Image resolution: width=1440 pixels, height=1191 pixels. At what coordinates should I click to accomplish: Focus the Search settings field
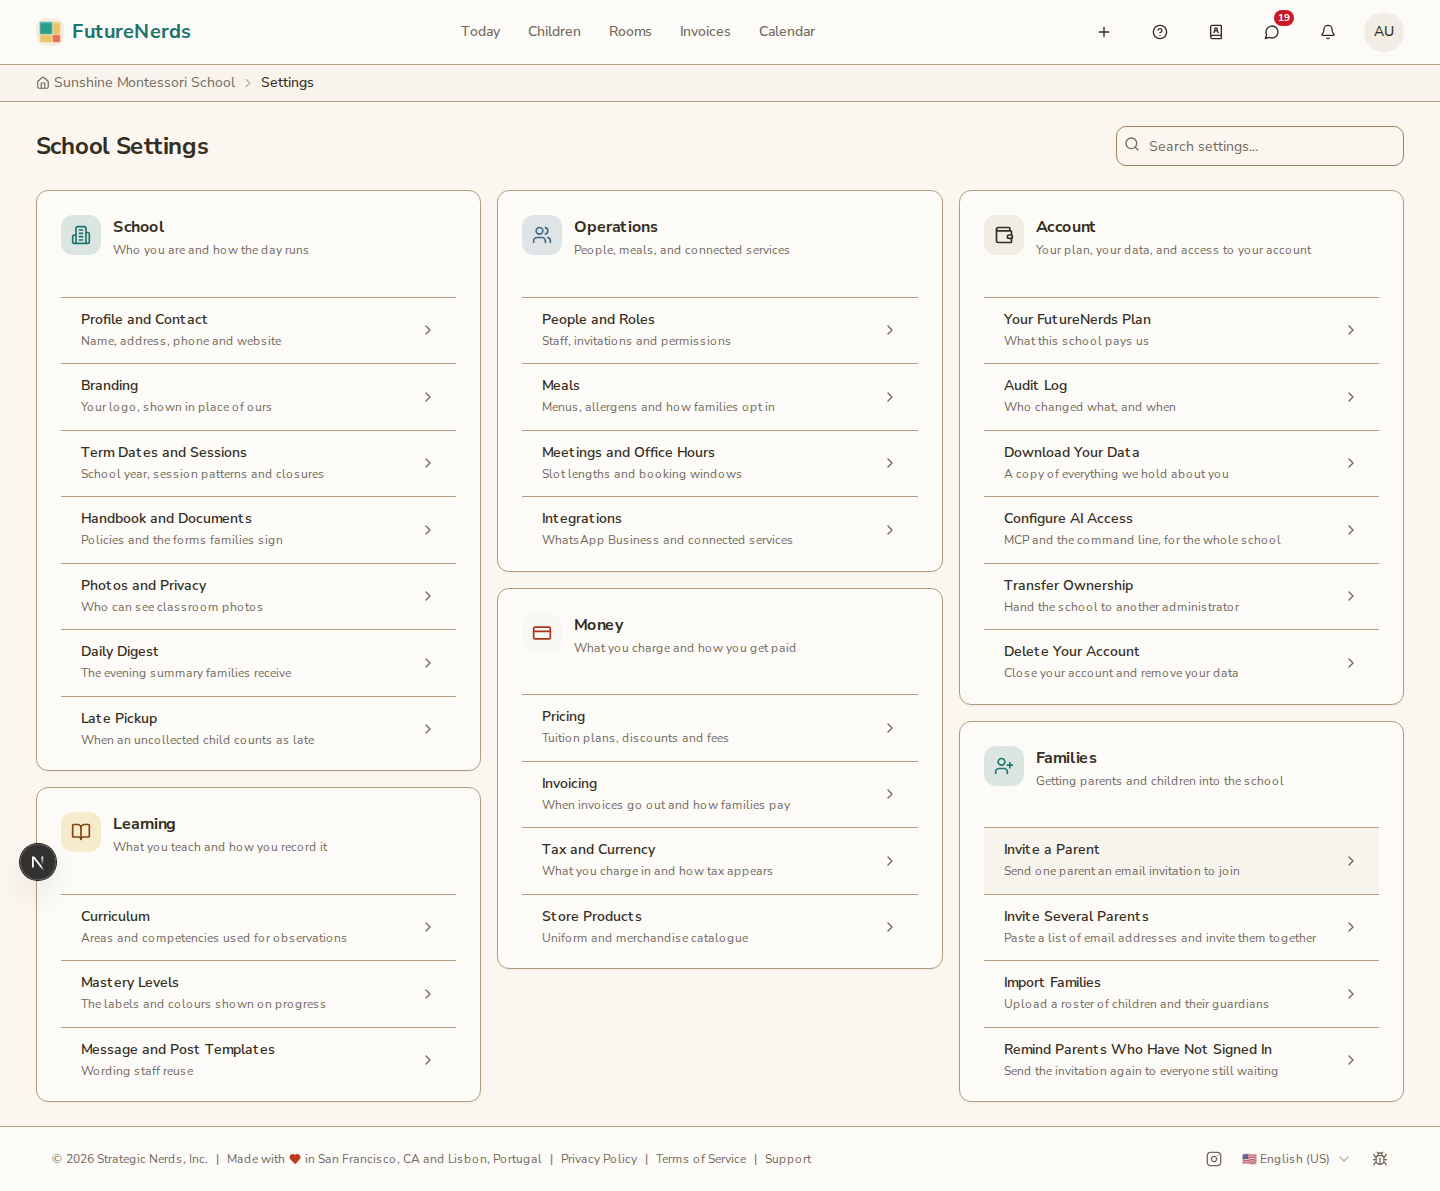coord(1260,146)
